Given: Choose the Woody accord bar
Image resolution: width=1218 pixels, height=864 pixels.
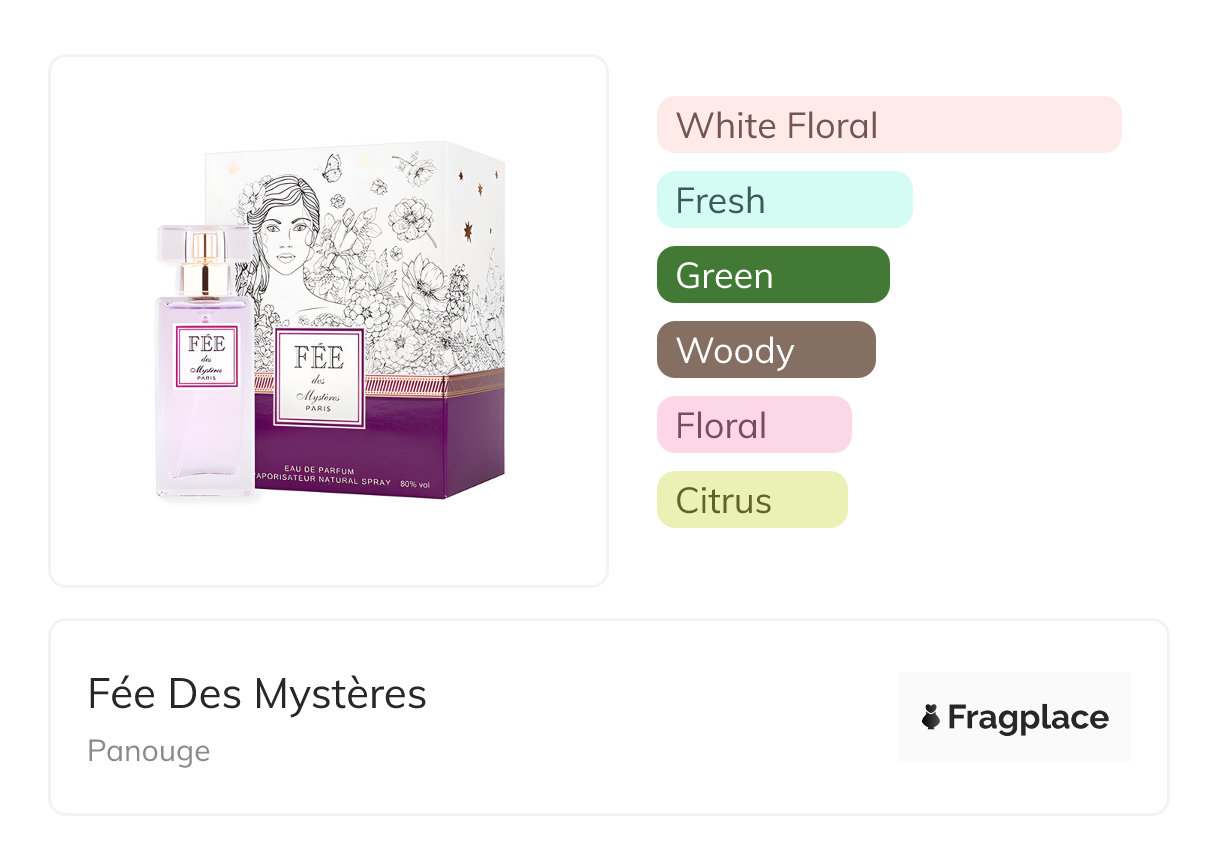Looking at the screenshot, I should click(x=766, y=350).
